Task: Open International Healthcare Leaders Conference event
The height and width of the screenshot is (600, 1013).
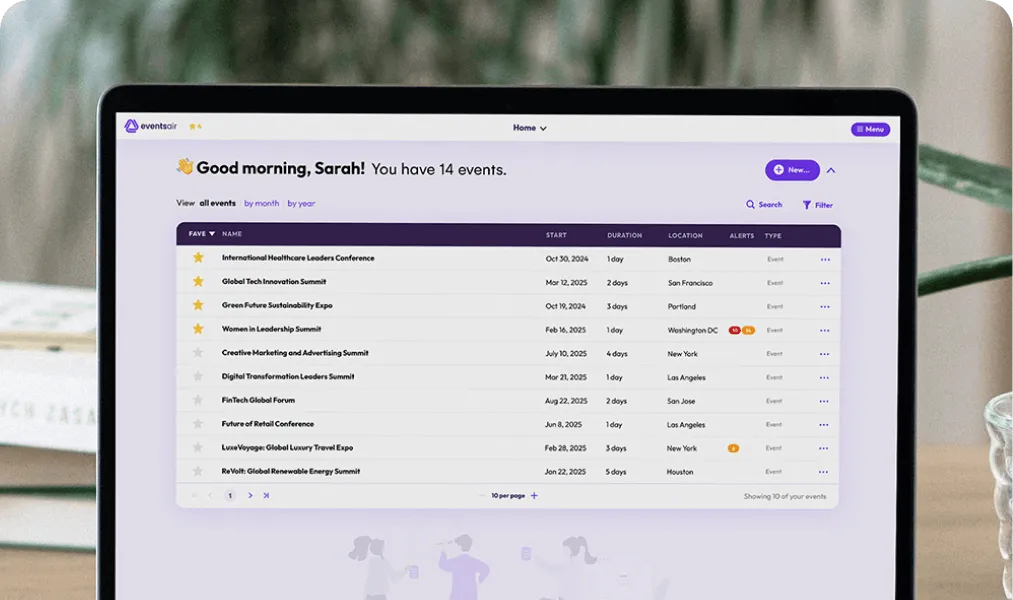Action: click(298, 258)
